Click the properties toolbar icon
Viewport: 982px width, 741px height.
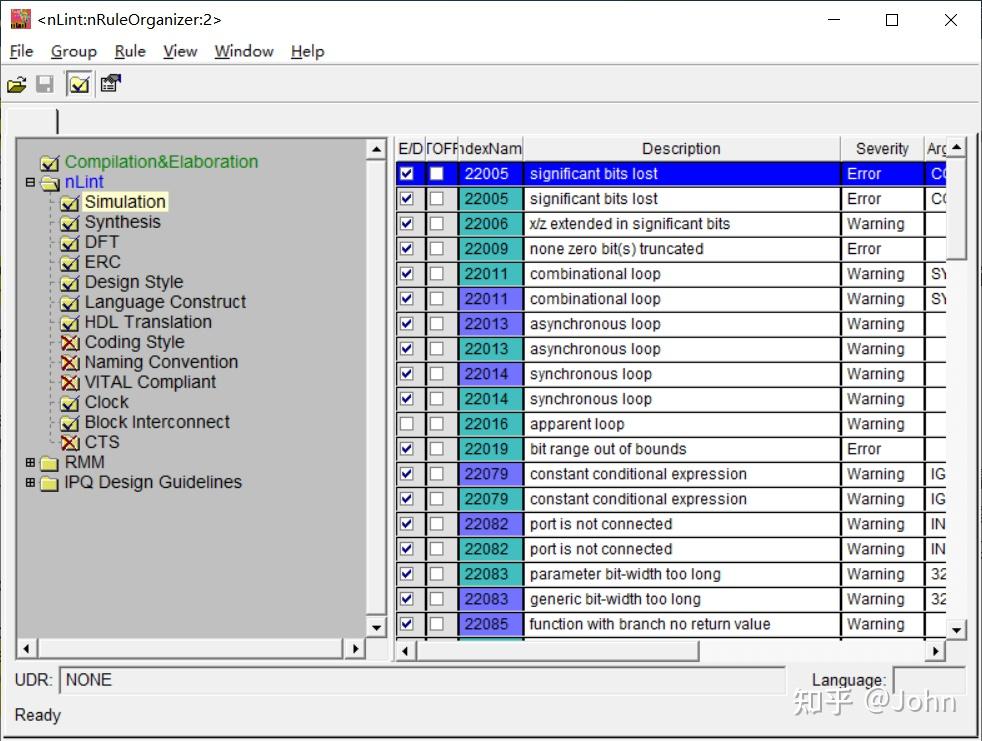pos(110,85)
